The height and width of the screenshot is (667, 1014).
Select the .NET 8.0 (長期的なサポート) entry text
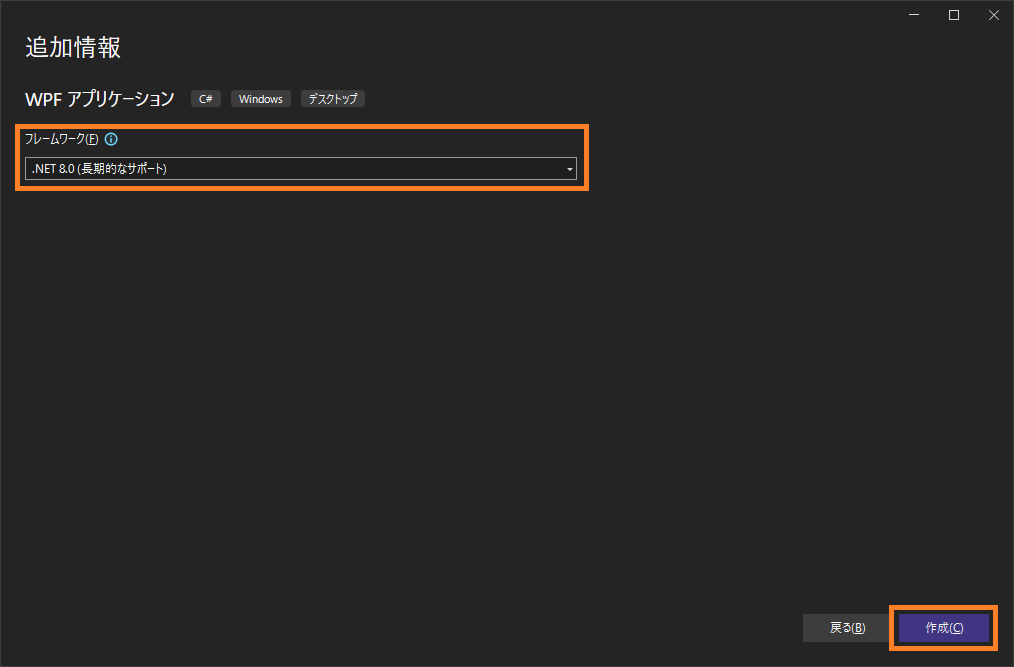[99, 169]
